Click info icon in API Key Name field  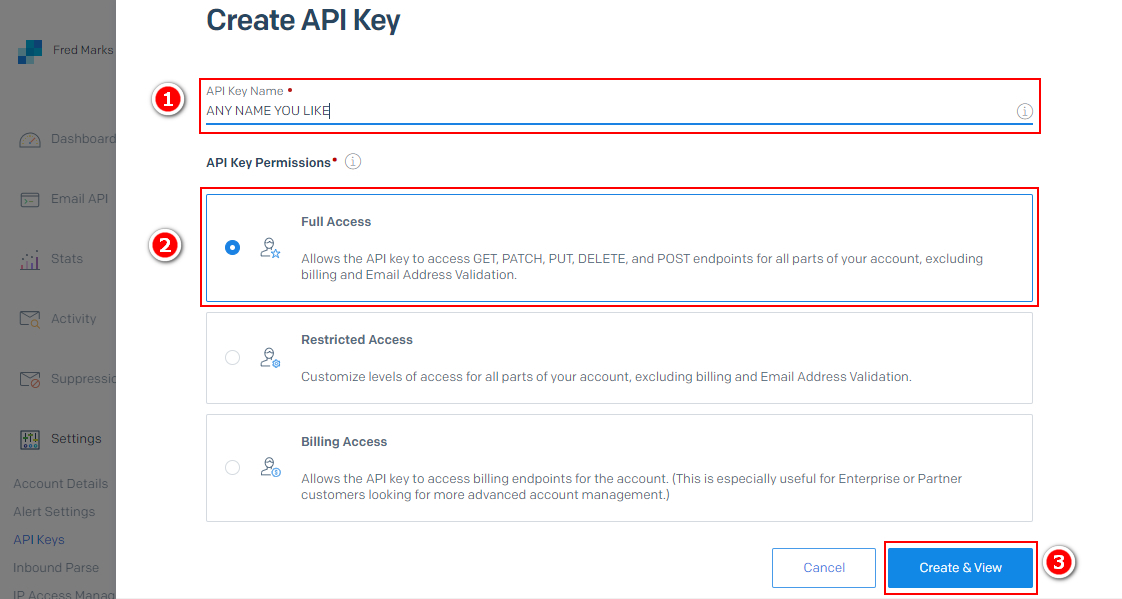(1024, 111)
